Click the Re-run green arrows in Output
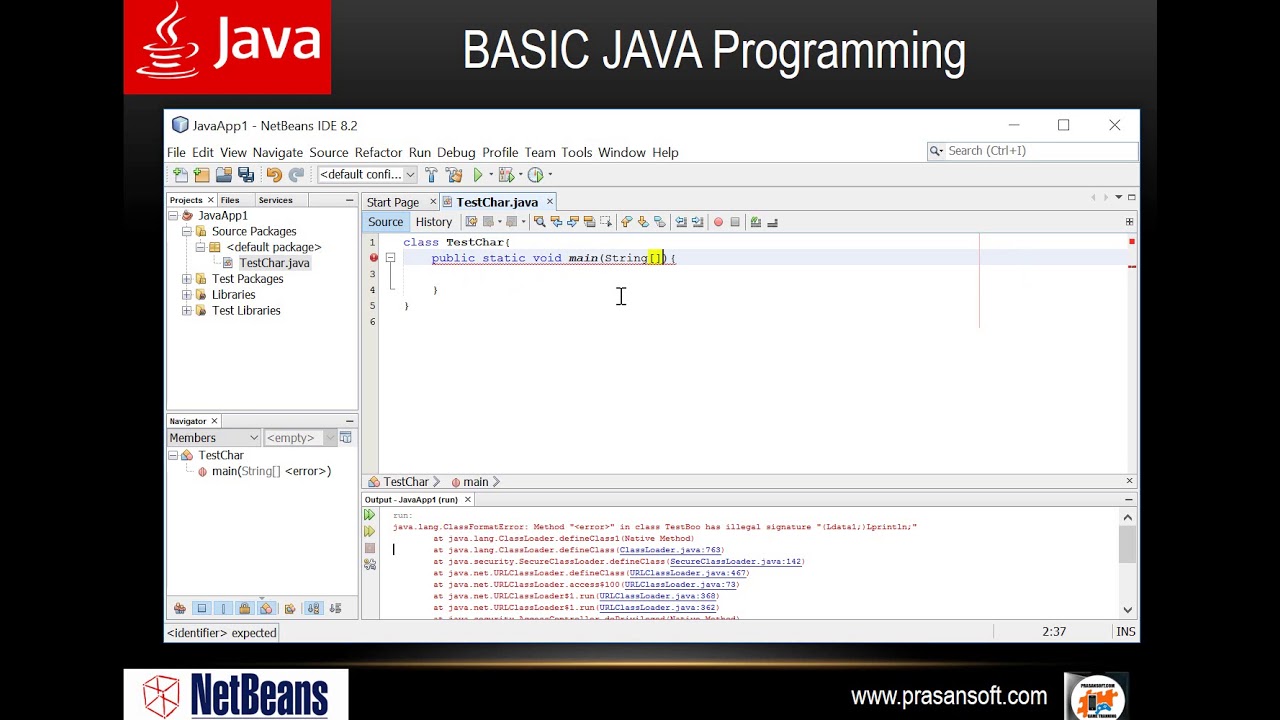The height and width of the screenshot is (720, 1280). coord(370,515)
